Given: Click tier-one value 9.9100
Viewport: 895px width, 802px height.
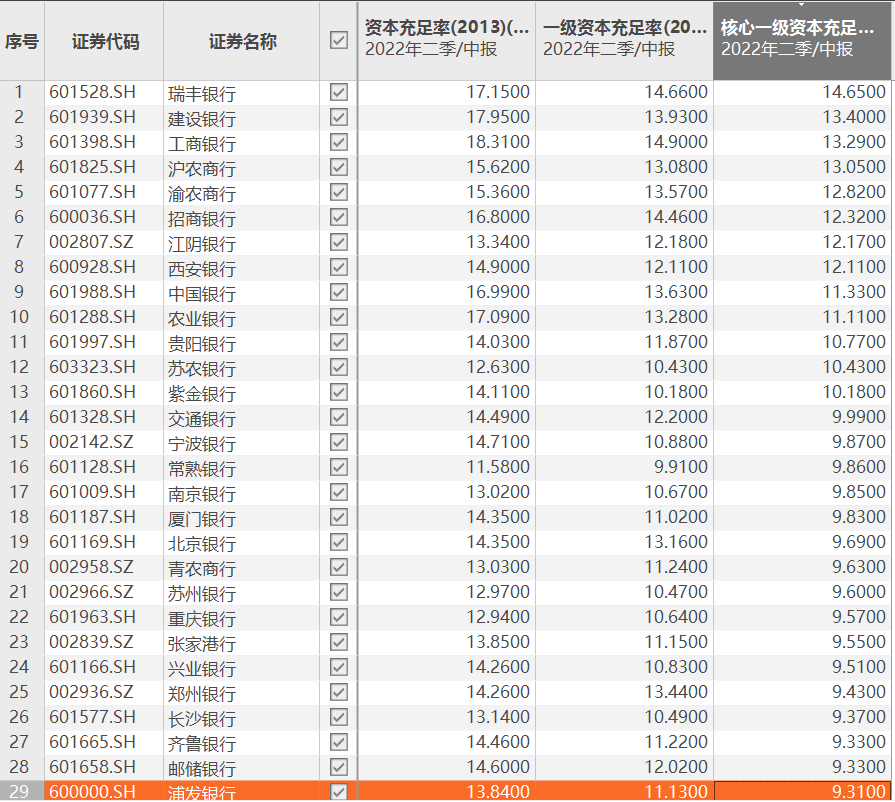Looking at the screenshot, I should 680,467.
